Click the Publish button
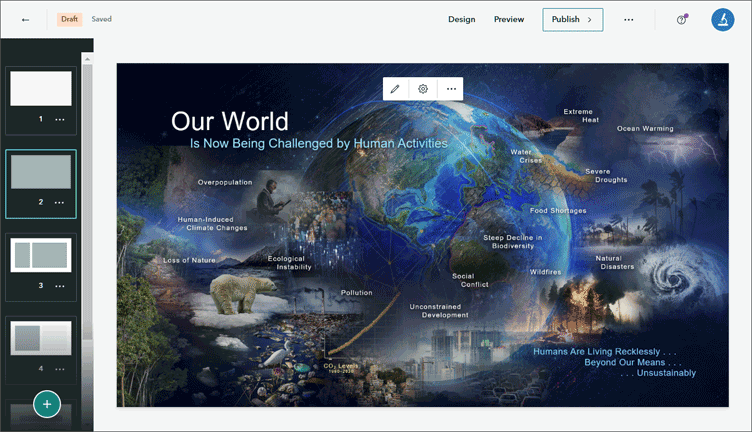 (573, 20)
